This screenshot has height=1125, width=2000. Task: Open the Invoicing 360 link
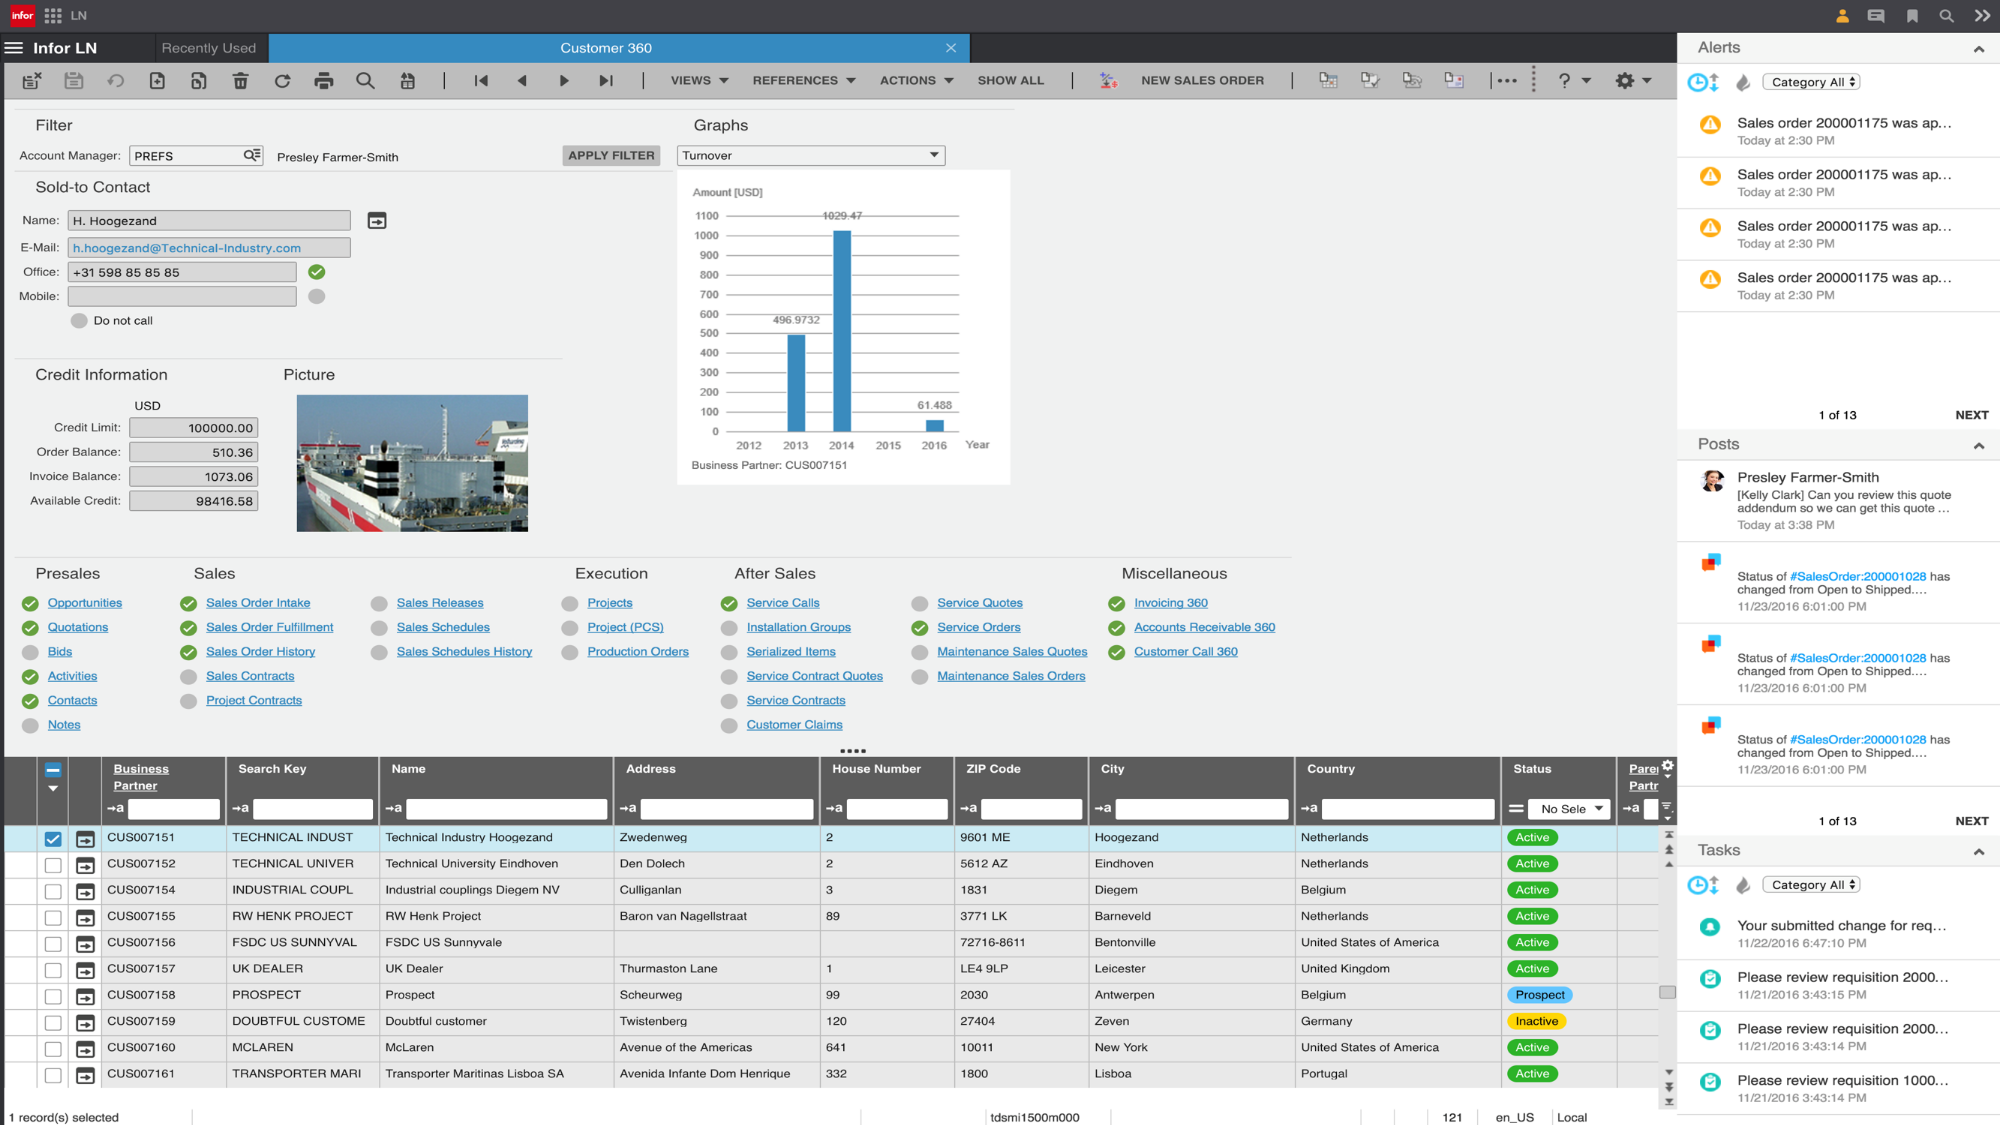pos(1171,603)
